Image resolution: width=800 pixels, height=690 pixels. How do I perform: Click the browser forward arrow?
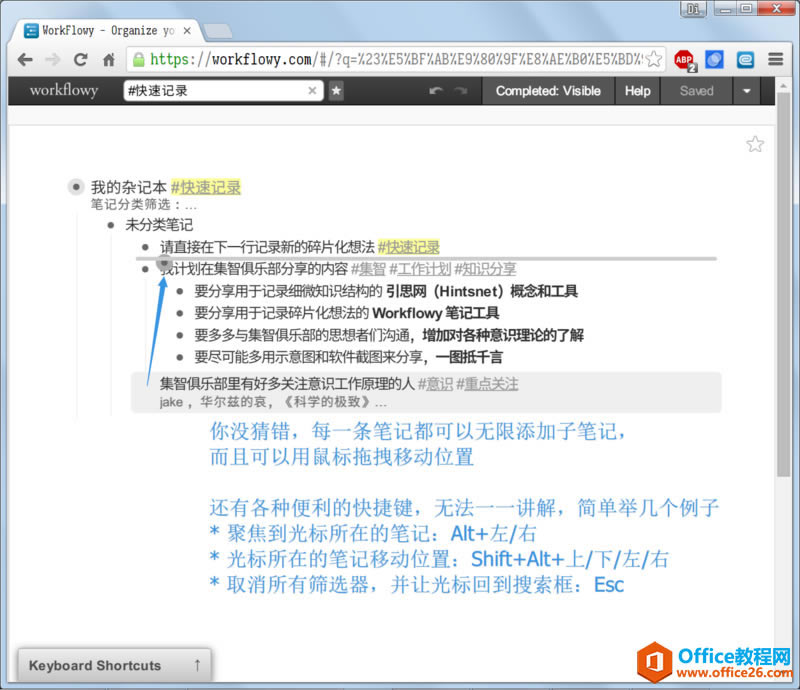[53, 60]
